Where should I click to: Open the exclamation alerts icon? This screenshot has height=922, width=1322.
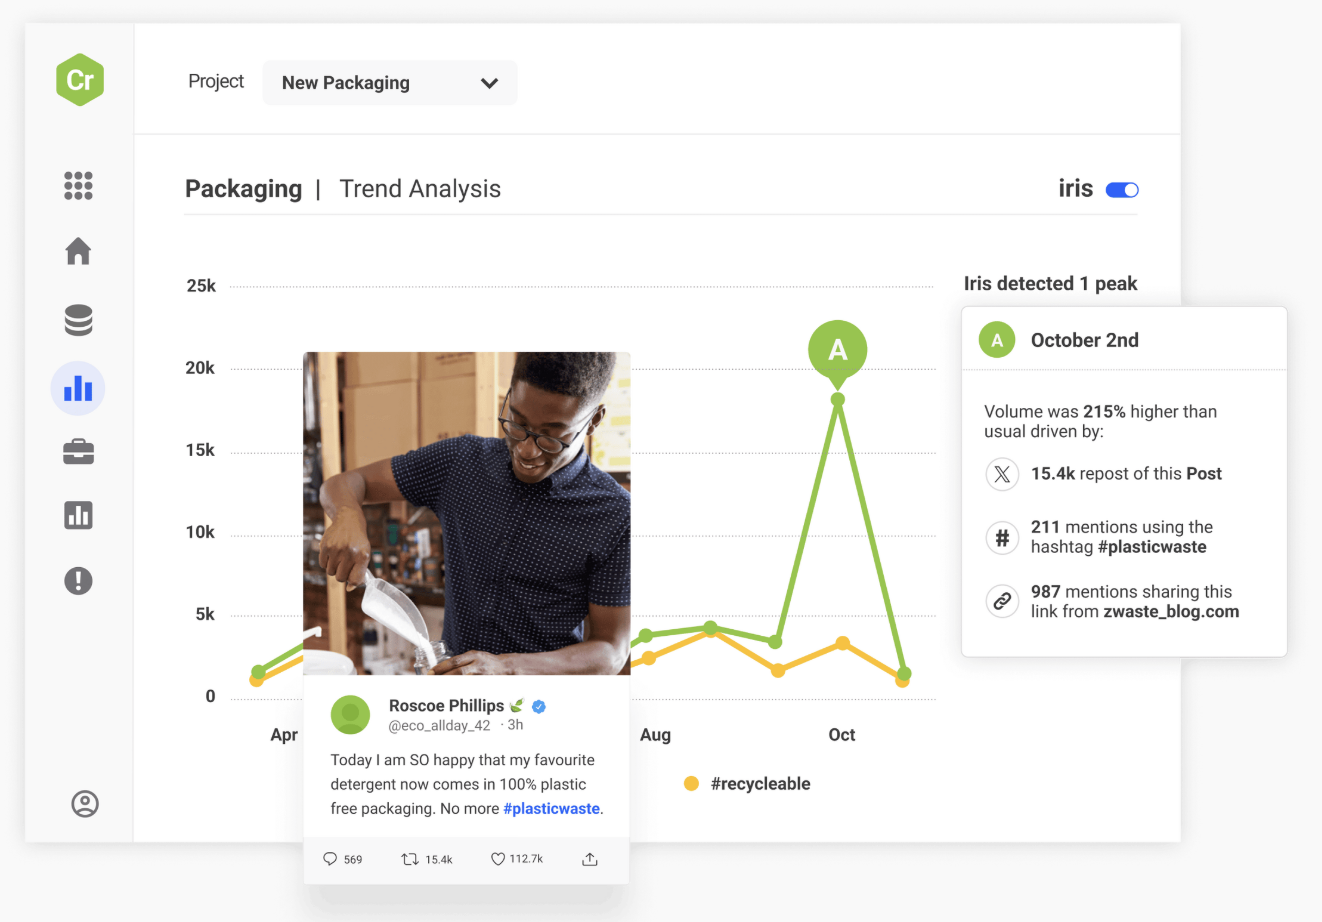(x=78, y=581)
